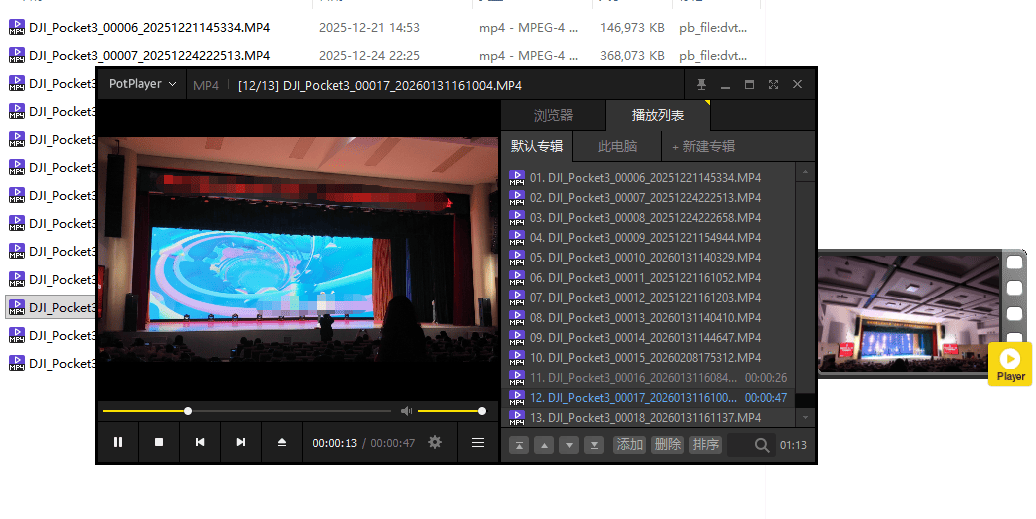This screenshot has height=519, width=1036.
Task: Open the PotPlayer main menu dropdown
Action: [x=142, y=84]
